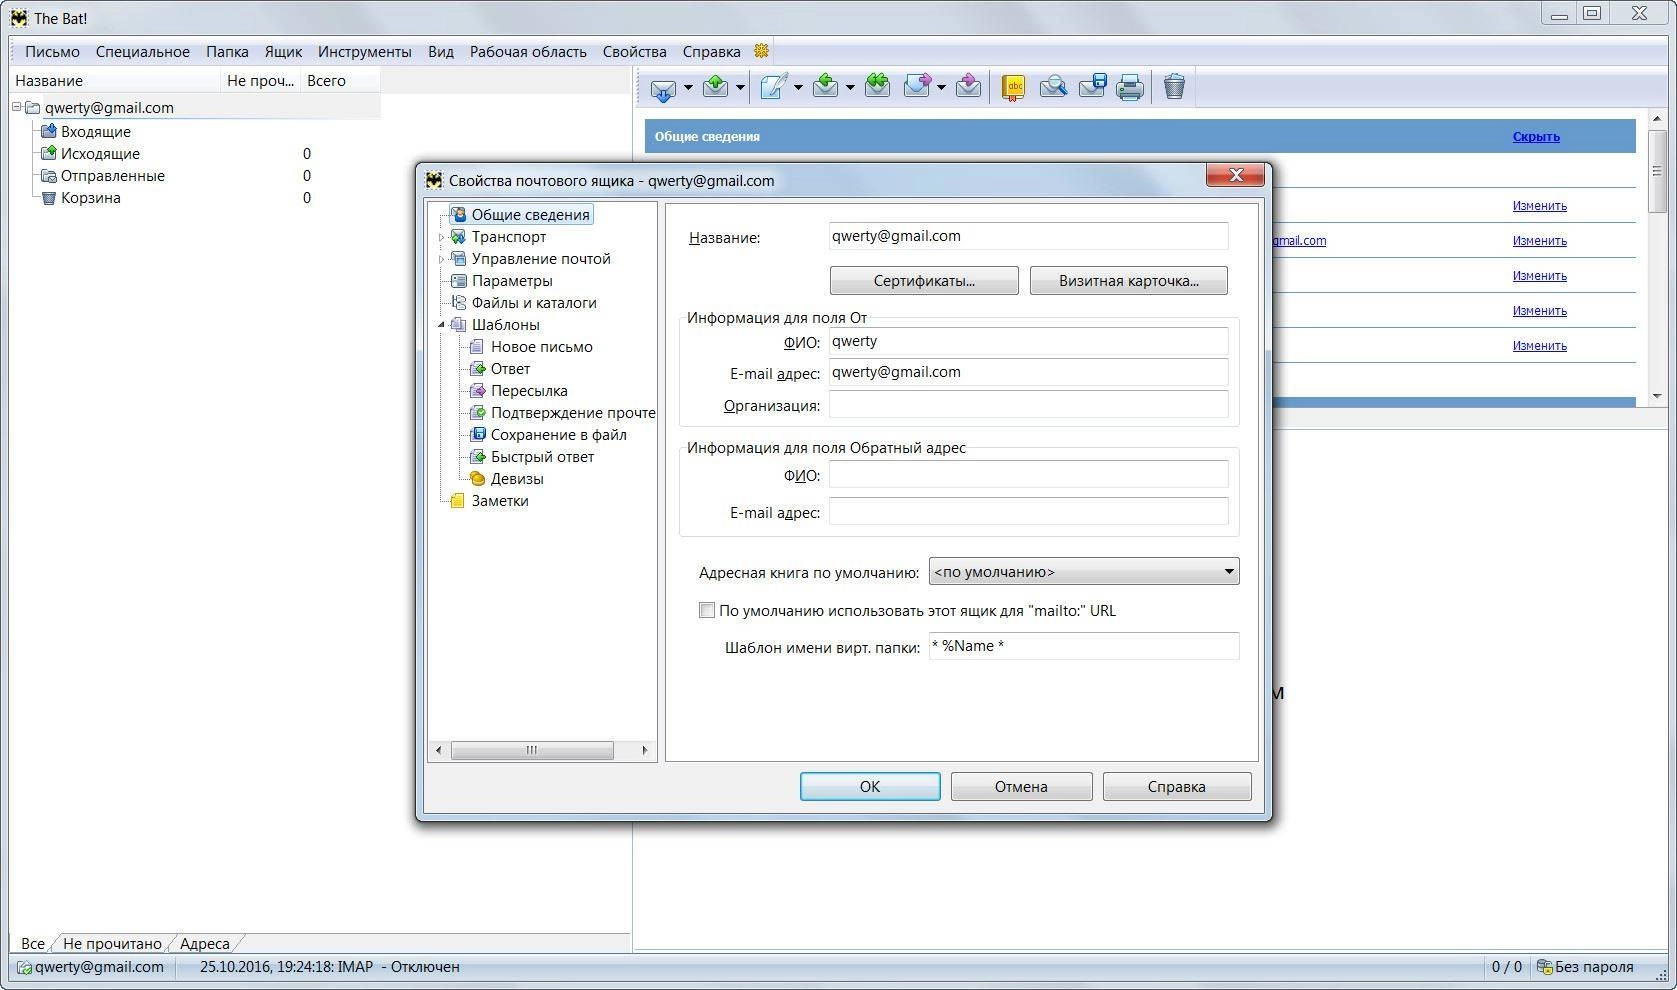This screenshot has width=1677, height=990.
Task: Click the gear icon after Справка menu
Action: pyautogui.click(x=761, y=51)
